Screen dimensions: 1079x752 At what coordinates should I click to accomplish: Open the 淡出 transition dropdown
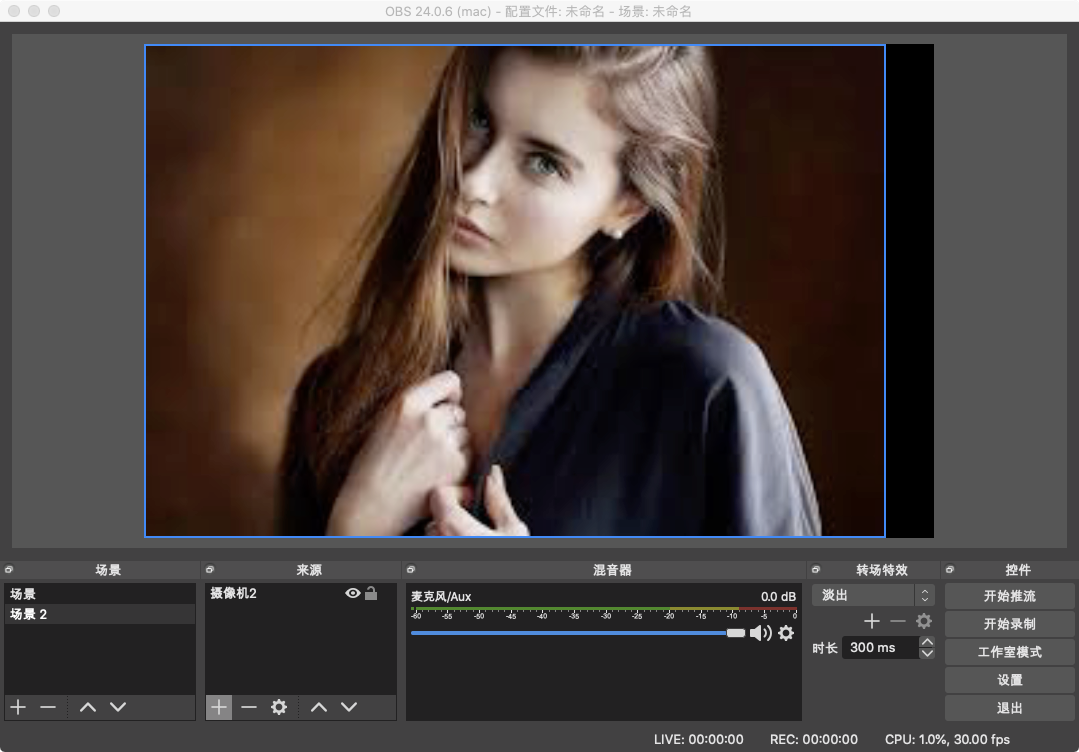[872, 595]
